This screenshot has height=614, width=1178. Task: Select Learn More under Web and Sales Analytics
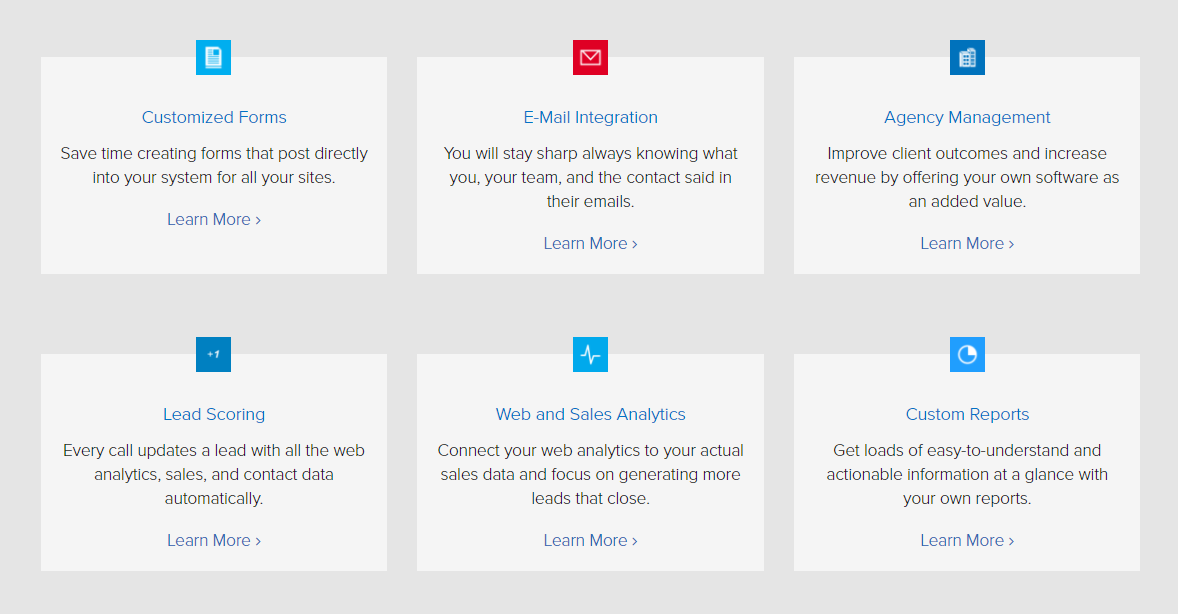tap(590, 540)
